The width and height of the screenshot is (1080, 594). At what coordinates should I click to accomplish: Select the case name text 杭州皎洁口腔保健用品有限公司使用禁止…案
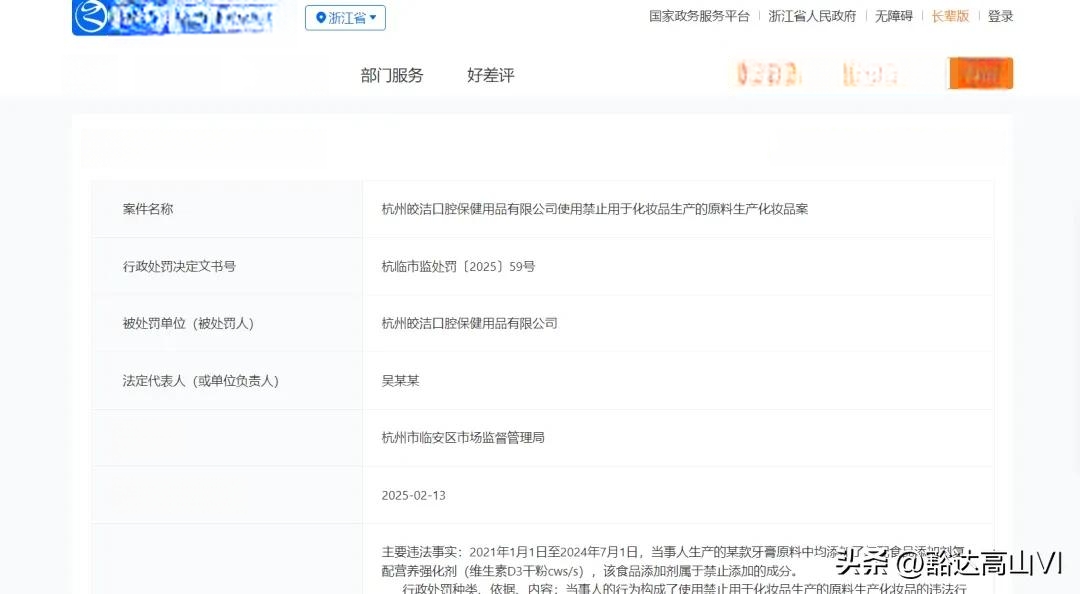tap(595, 209)
